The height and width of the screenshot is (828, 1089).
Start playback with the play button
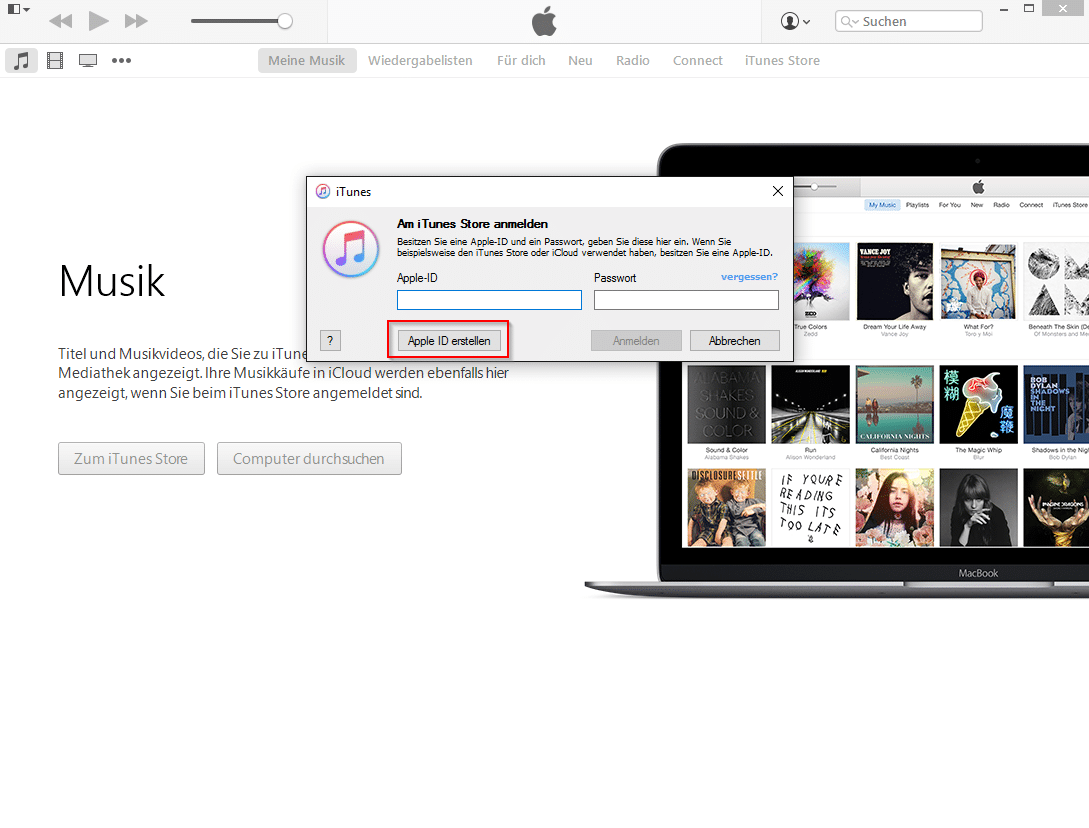tap(99, 21)
